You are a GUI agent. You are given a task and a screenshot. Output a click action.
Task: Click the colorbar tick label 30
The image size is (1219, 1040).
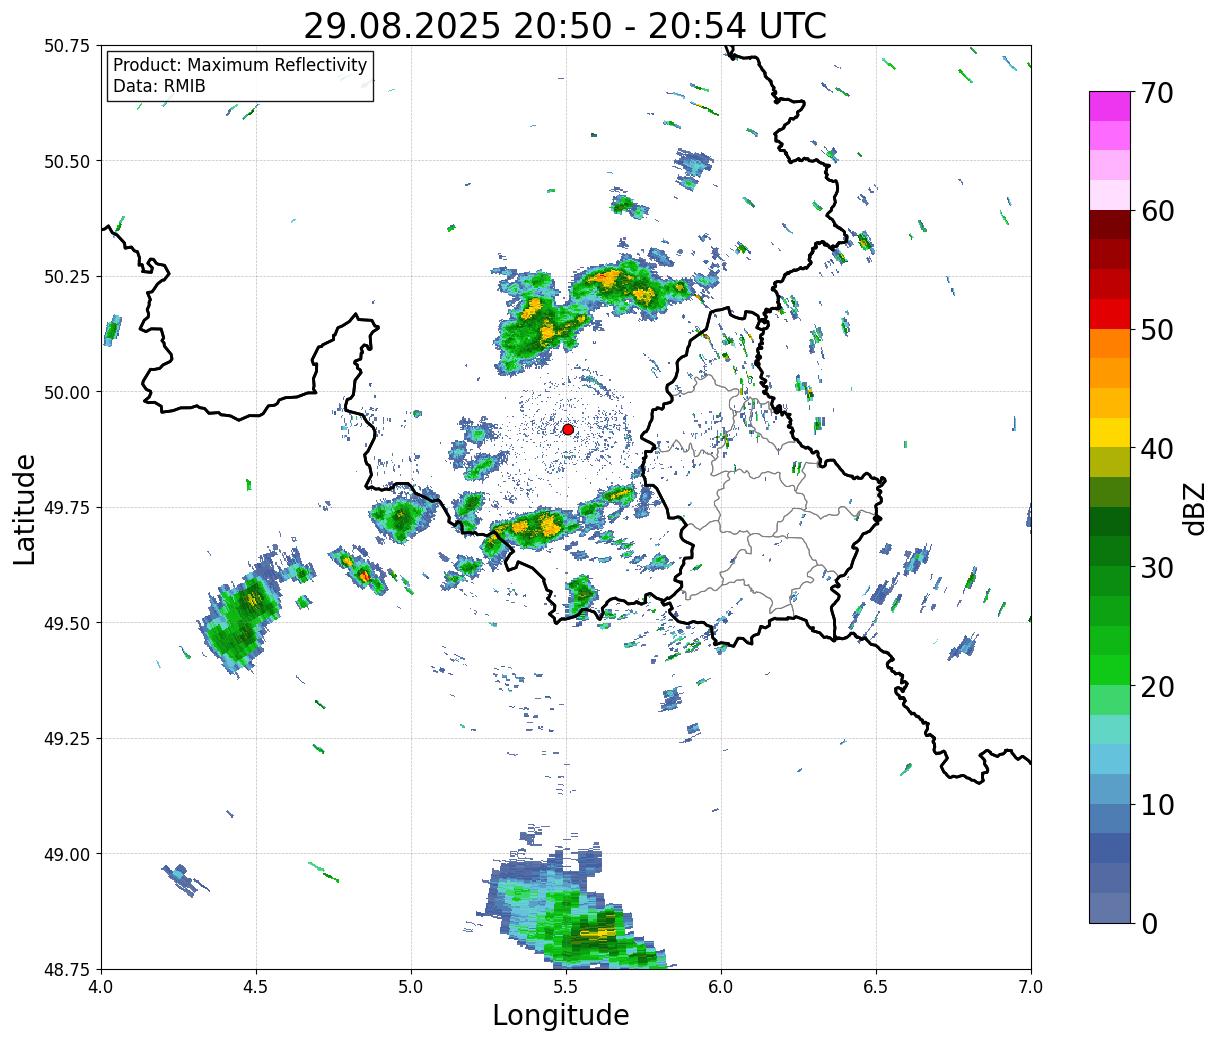1157,567
